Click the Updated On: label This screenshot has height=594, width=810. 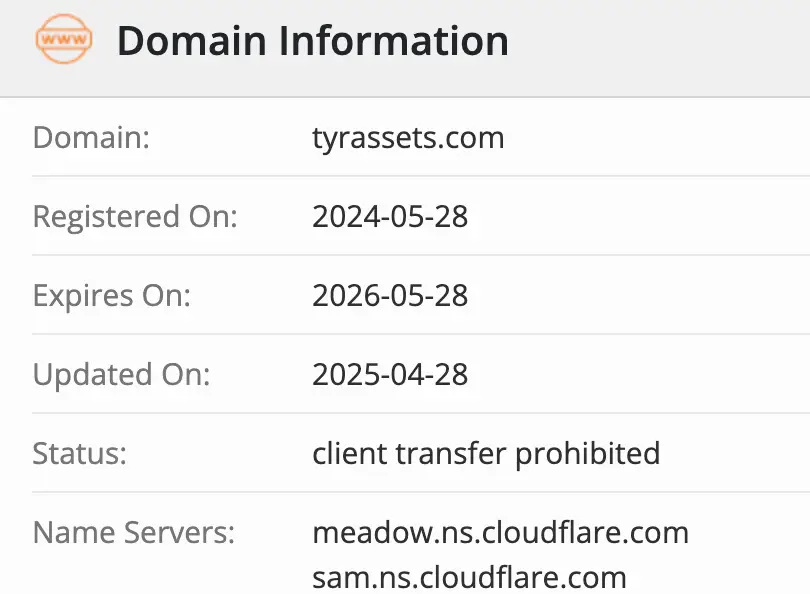tap(122, 375)
